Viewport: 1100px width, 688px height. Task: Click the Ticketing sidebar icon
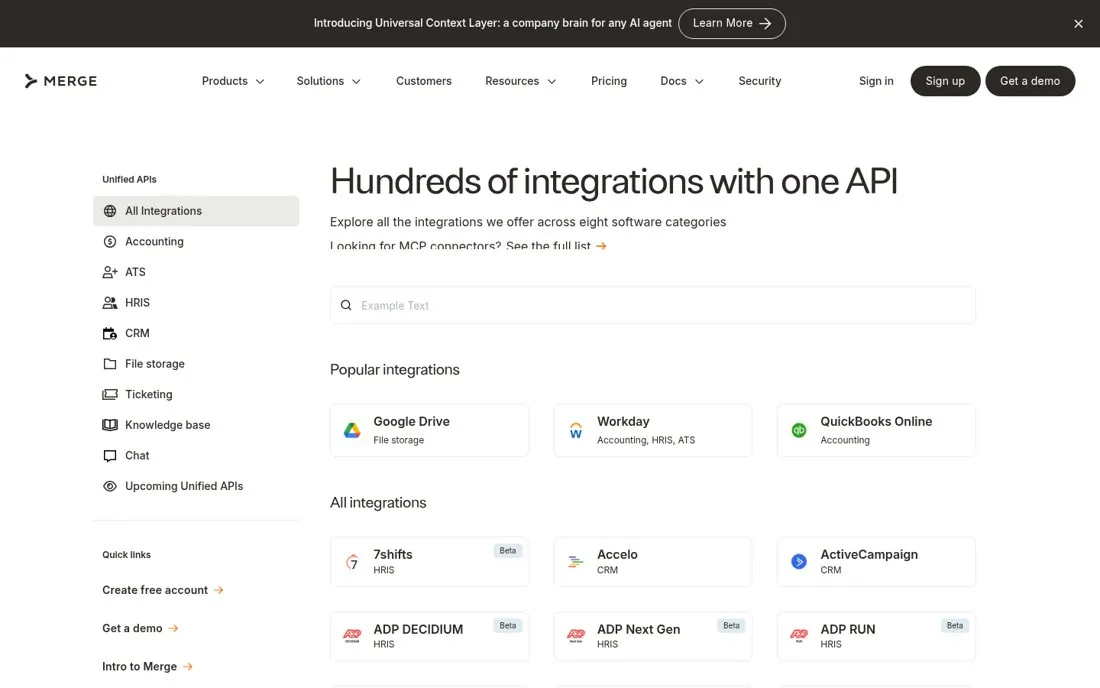[x=110, y=395]
